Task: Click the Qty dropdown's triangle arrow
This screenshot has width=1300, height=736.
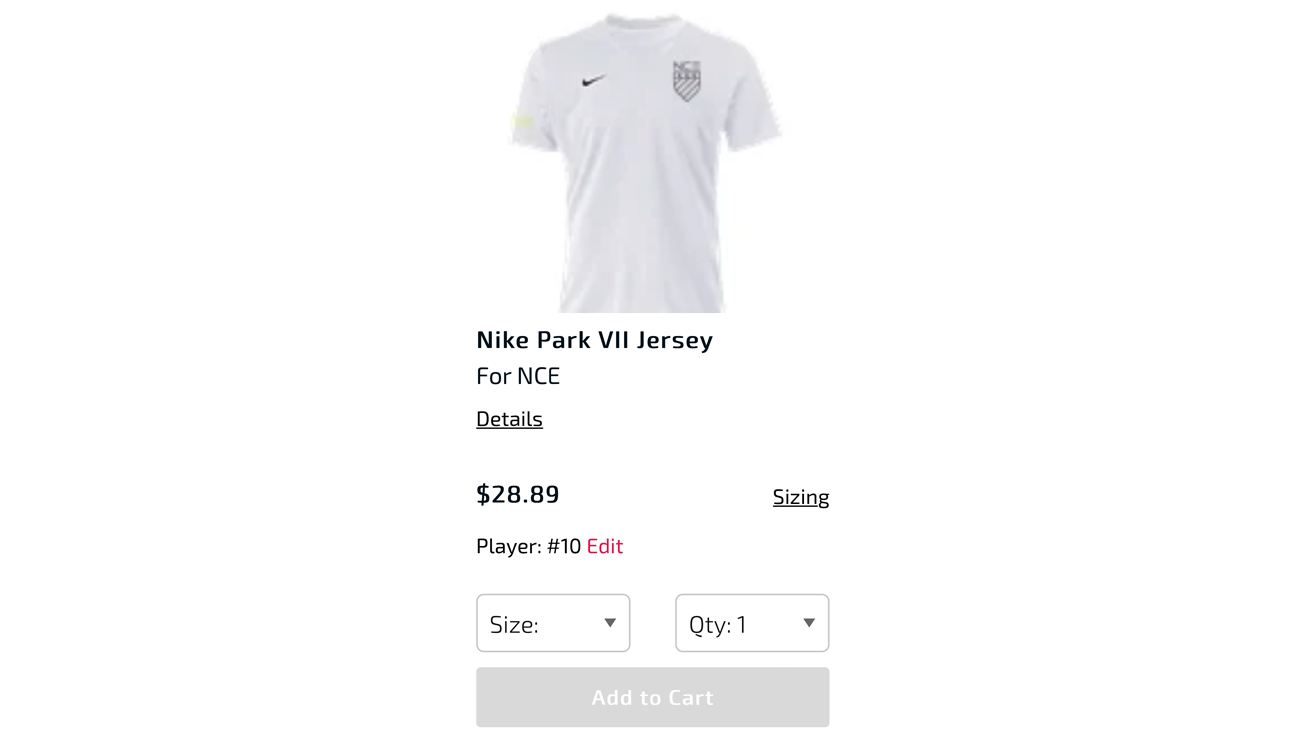Action: coord(809,623)
